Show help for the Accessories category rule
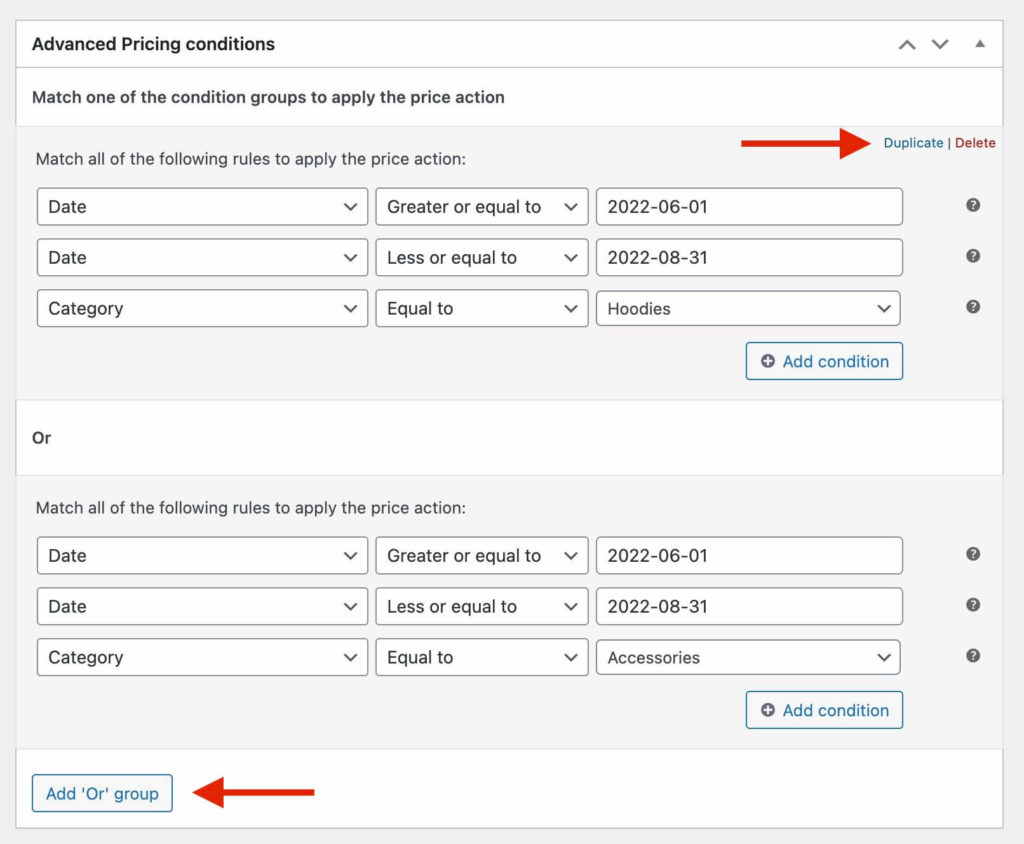The height and width of the screenshot is (844, 1024). pyautogui.click(x=973, y=656)
